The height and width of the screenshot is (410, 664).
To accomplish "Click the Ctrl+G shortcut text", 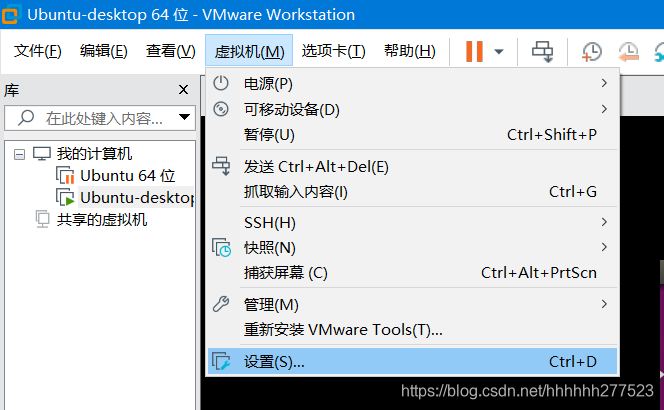I will pos(573,192).
